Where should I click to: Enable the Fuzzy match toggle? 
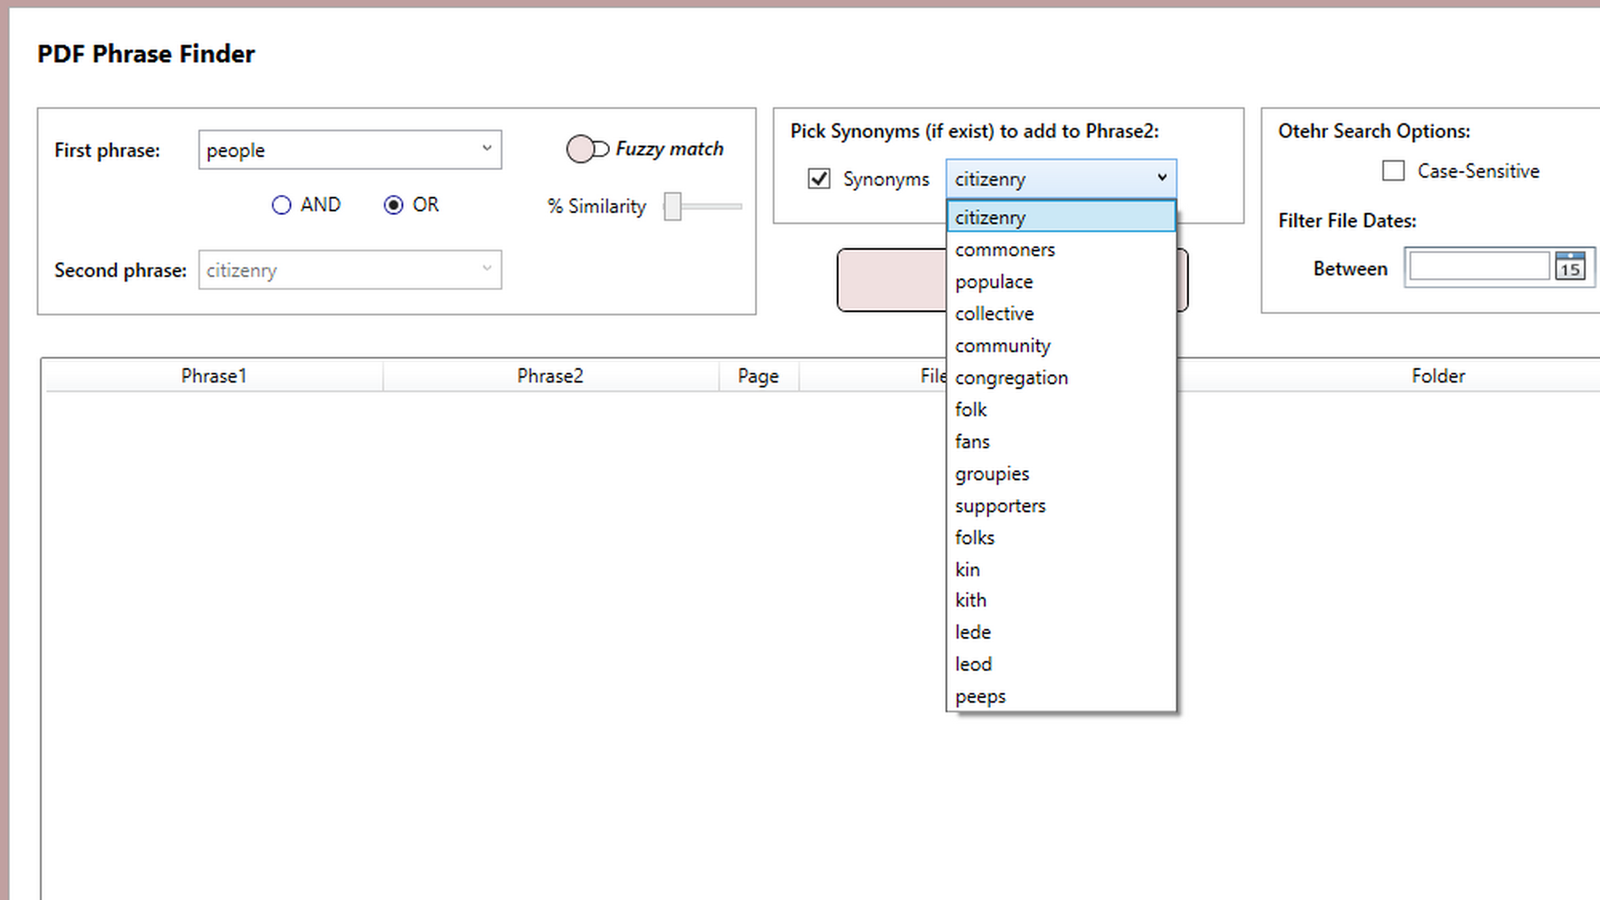point(587,148)
